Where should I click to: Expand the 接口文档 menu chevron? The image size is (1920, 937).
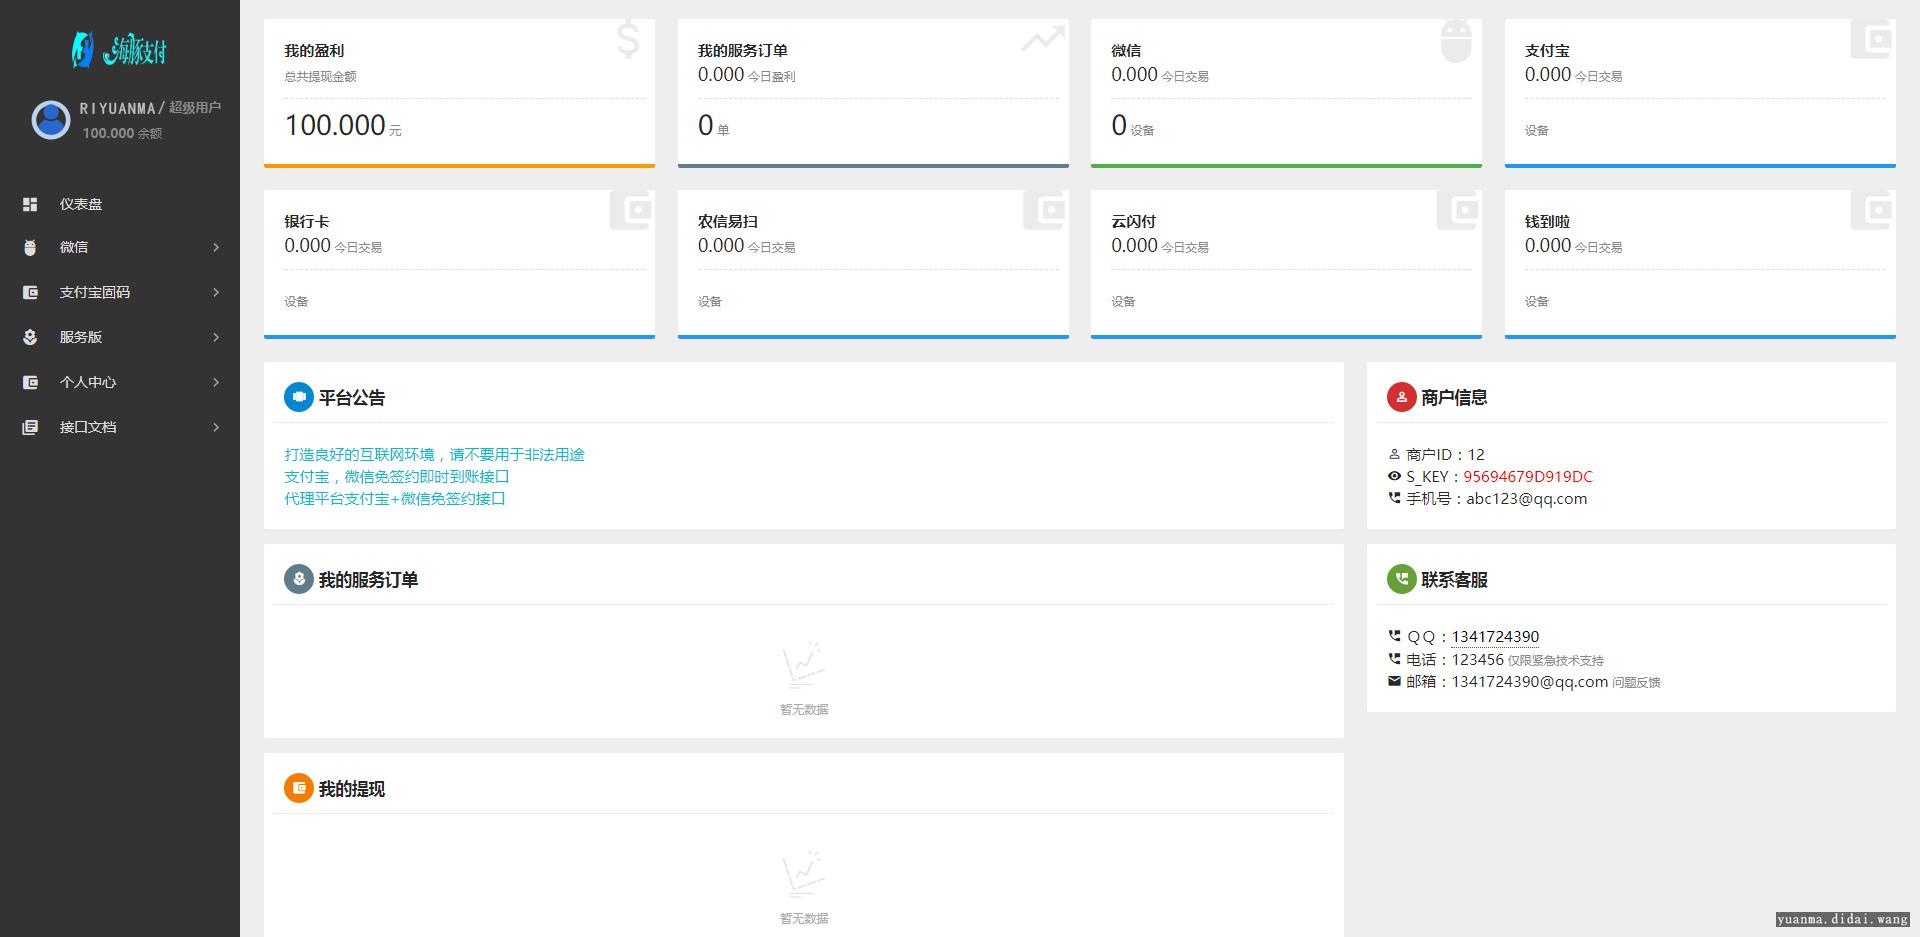click(x=216, y=427)
